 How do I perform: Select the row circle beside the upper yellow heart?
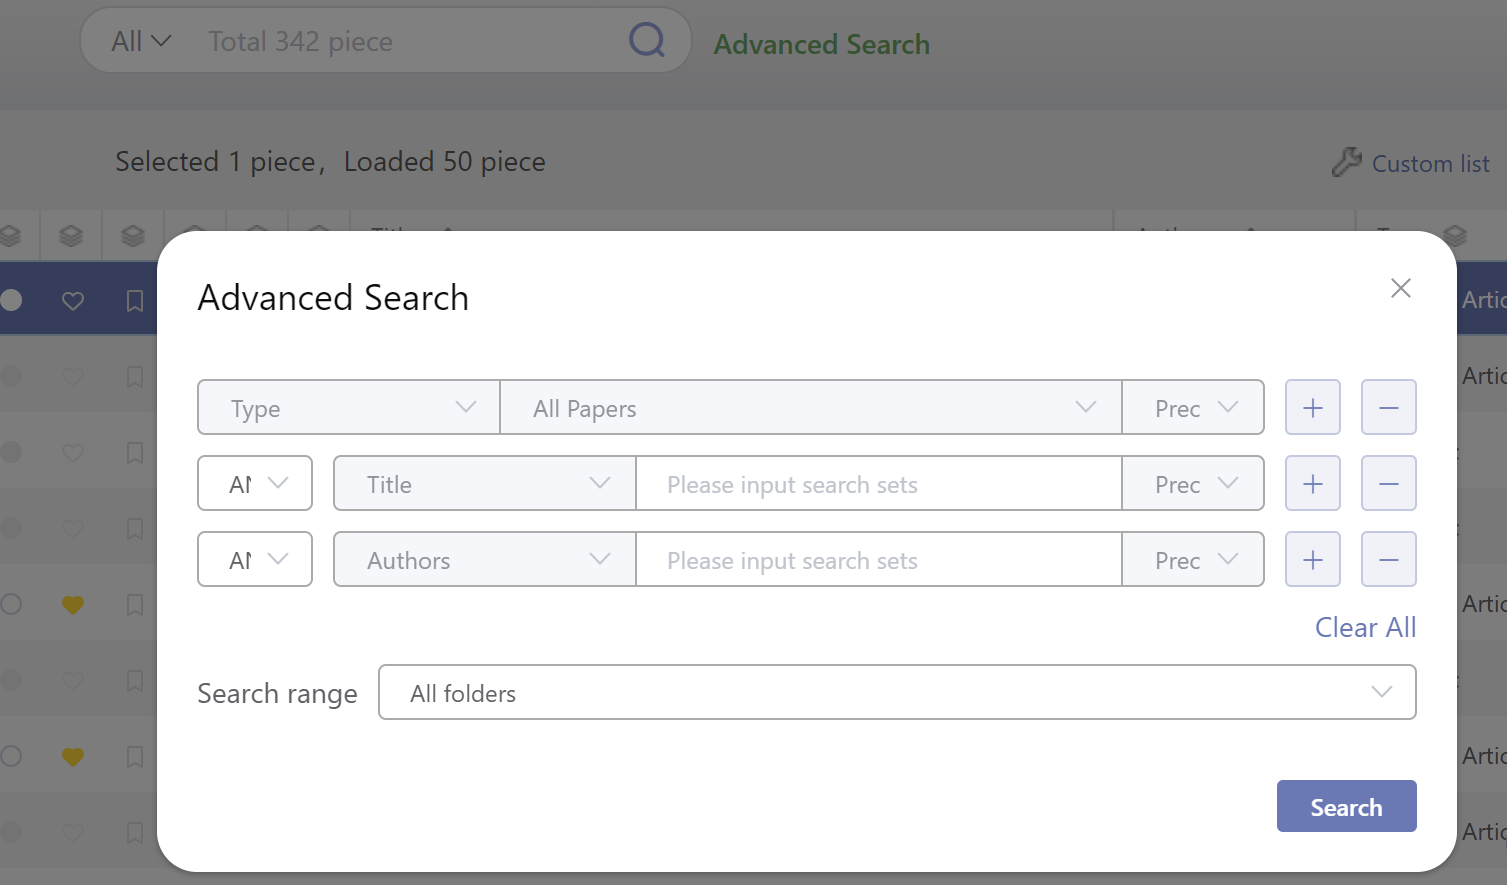[x=11, y=604]
